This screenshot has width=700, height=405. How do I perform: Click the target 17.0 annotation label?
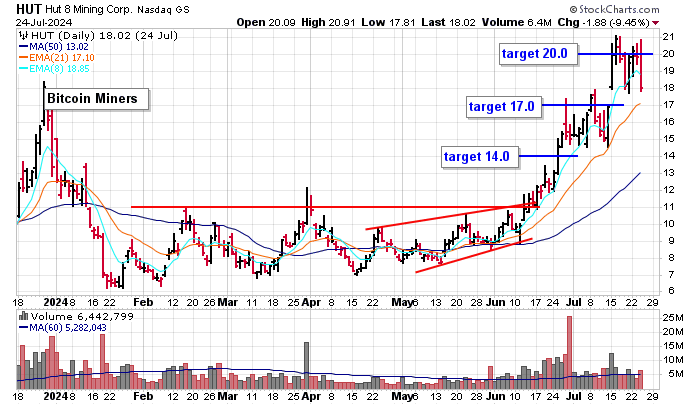pos(504,107)
